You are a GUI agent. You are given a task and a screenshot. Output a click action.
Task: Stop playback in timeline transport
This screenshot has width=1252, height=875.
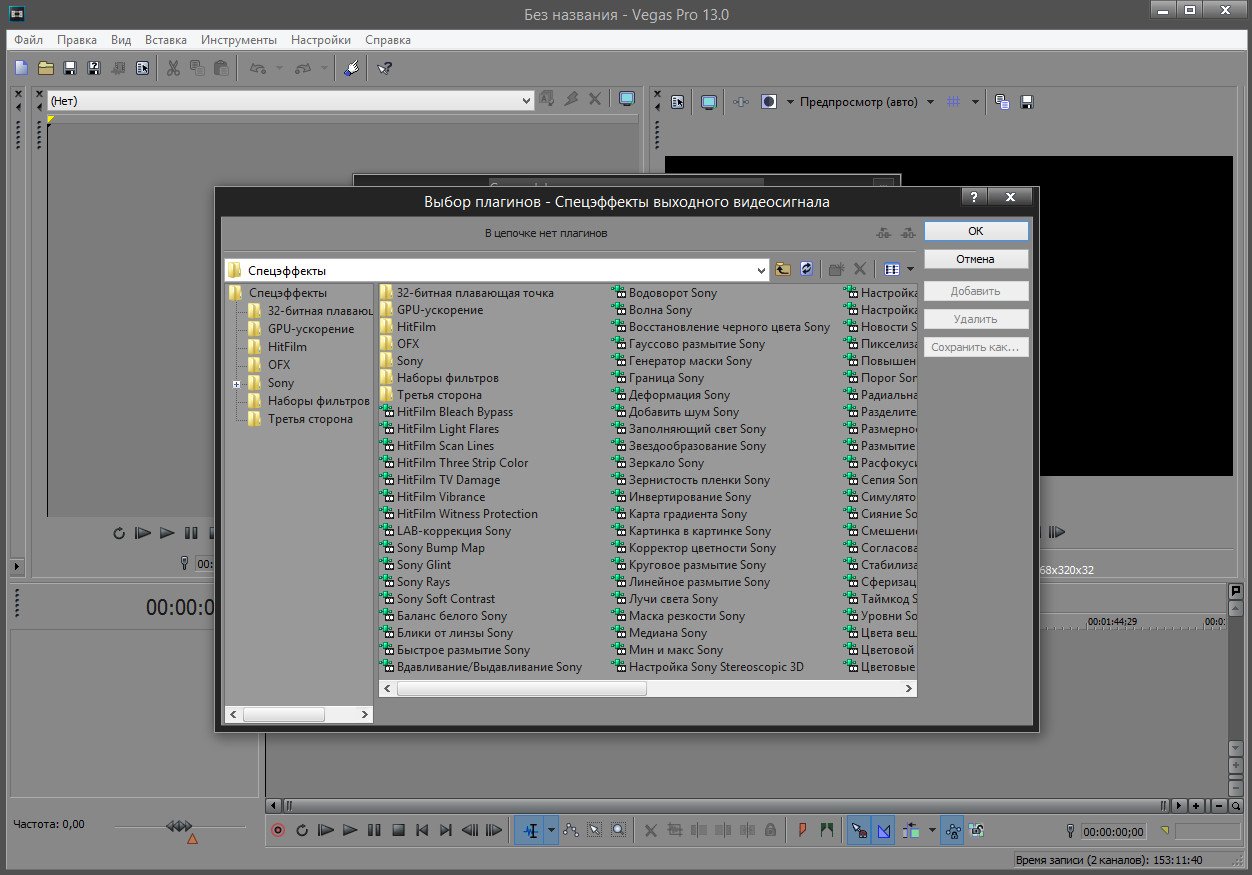tap(398, 830)
